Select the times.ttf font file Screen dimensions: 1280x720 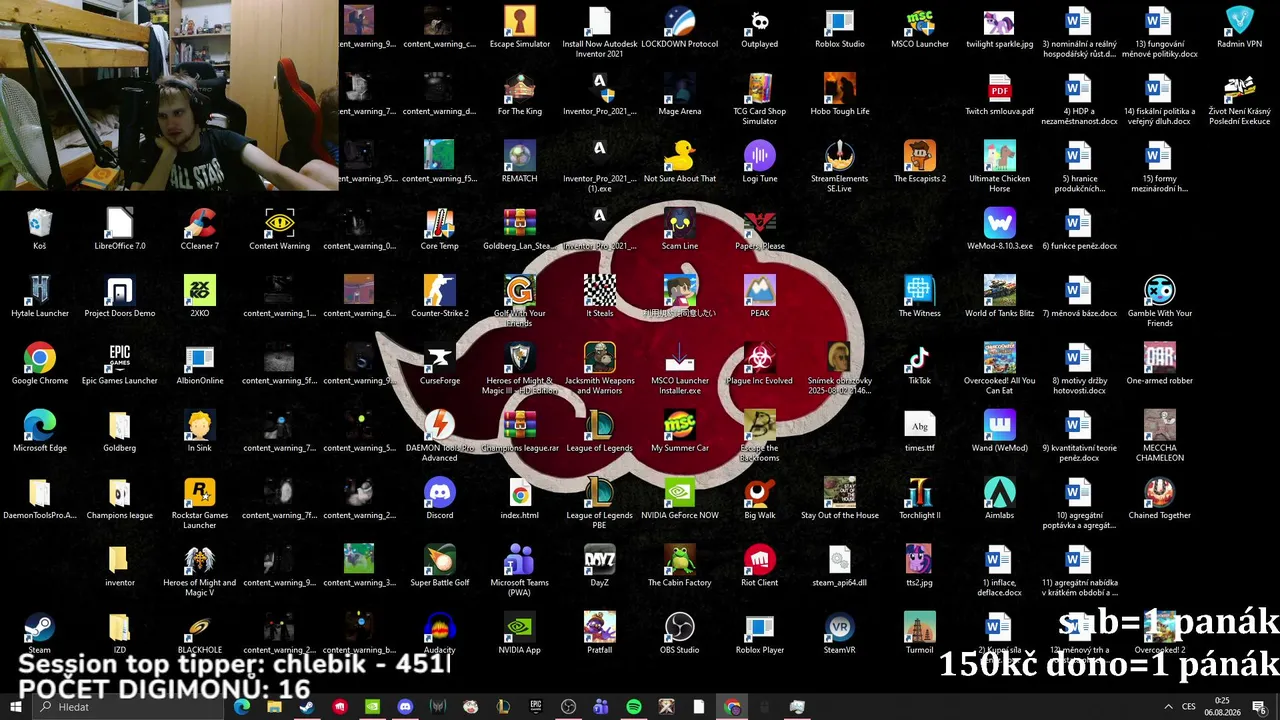(x=919, y=432)
